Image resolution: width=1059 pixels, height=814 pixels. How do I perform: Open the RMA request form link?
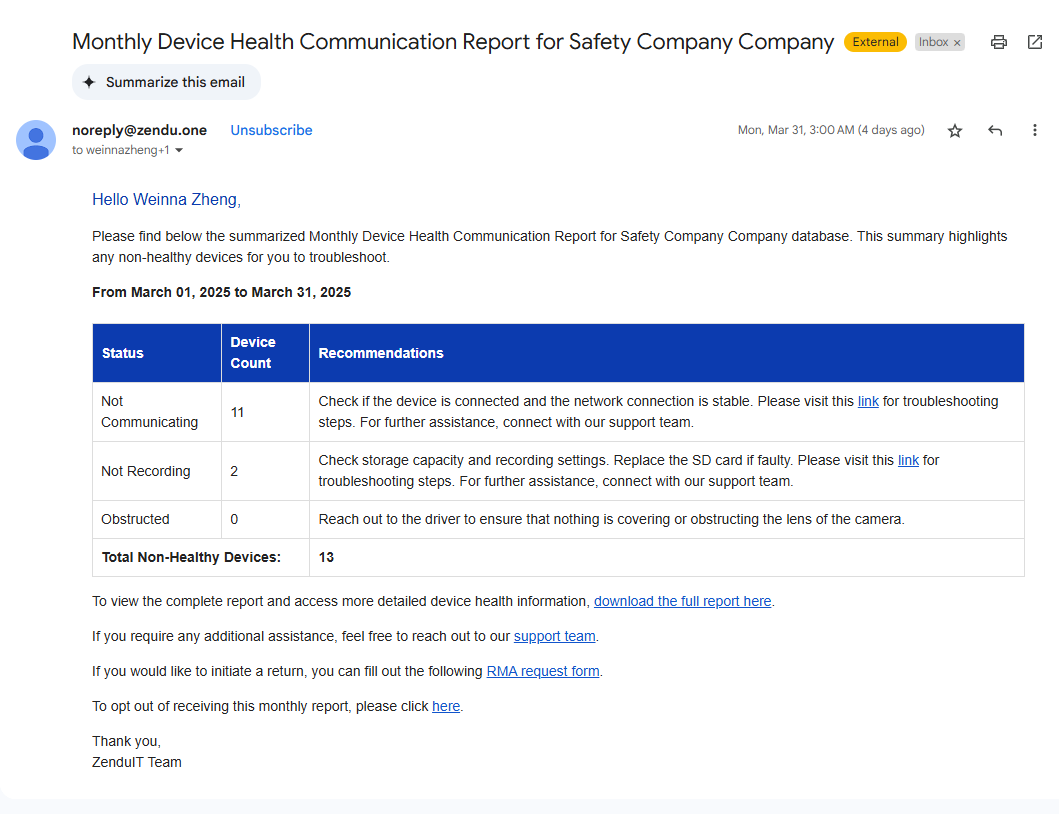coord(543,671)
